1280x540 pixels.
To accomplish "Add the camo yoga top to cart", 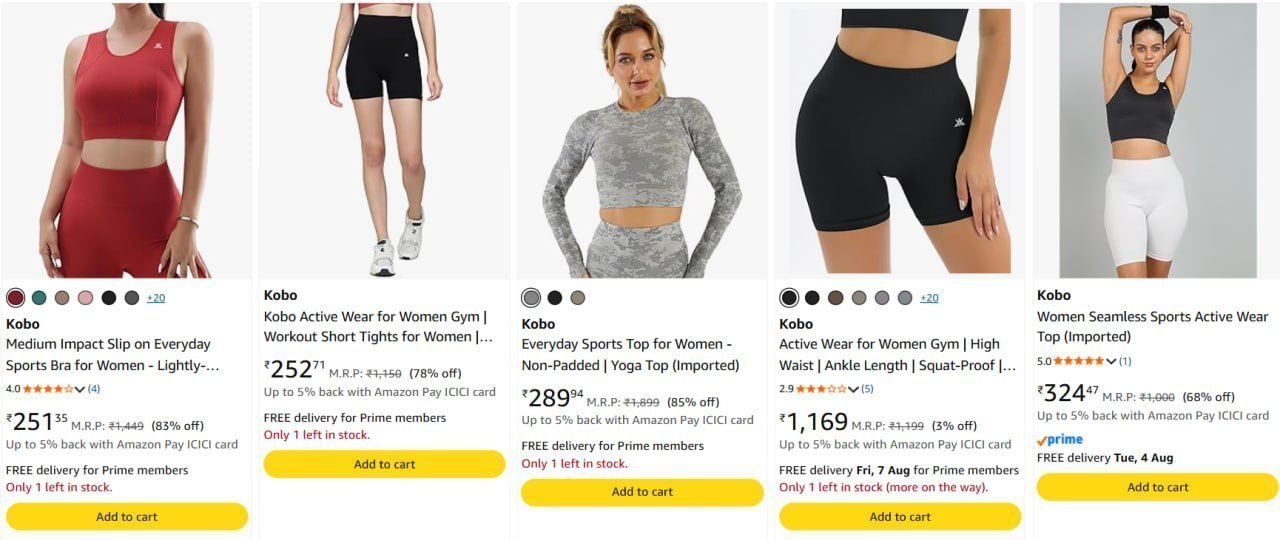I will tap(643, 492).
